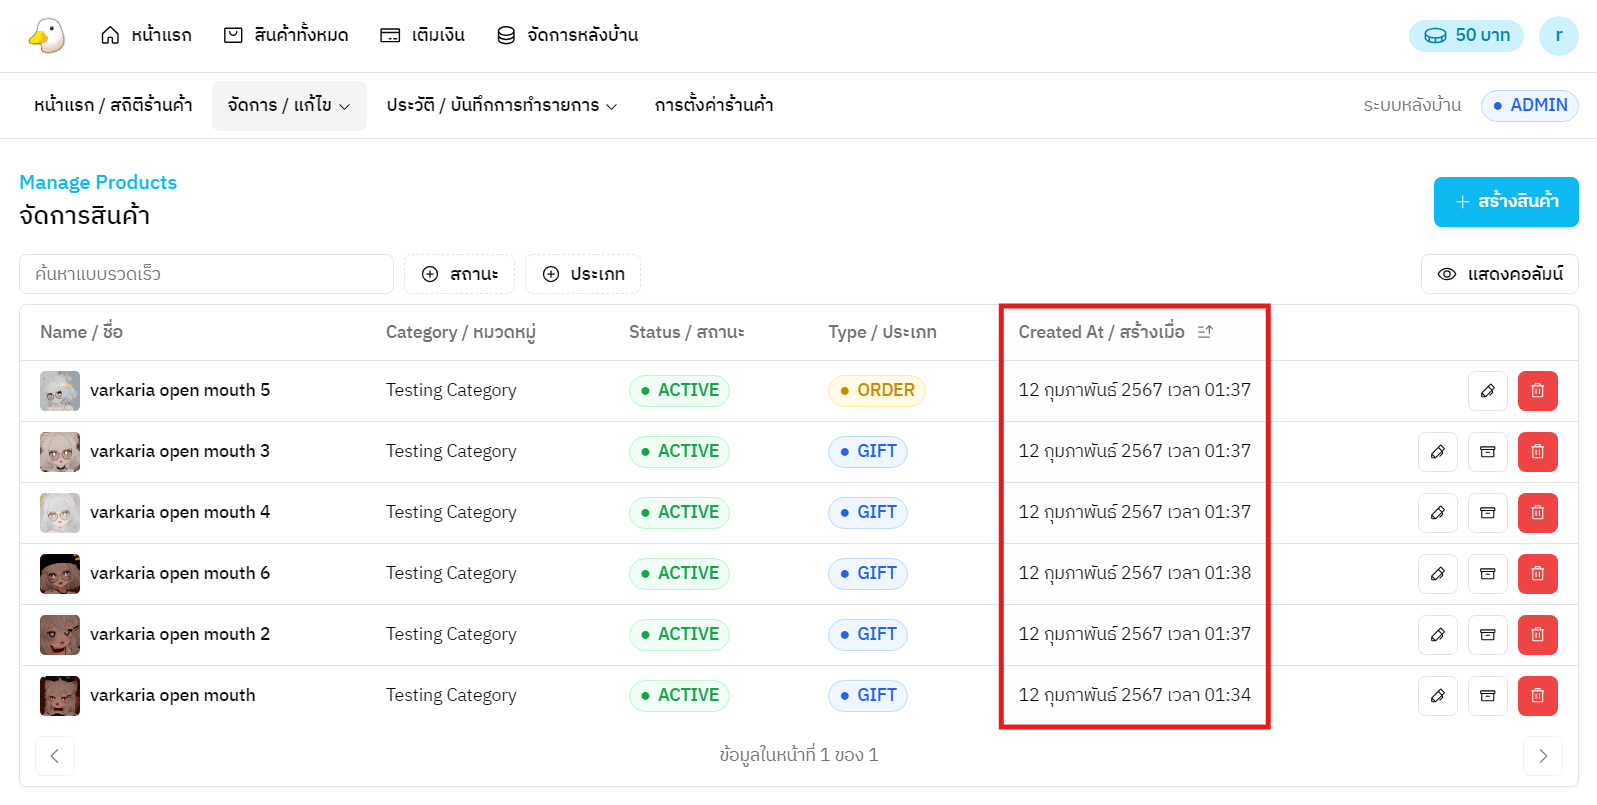Image resolution: width=1597 pixels, height=805 pixels.
Task: Edit the varkaria open mouth 5 product
Action: tap(1487, 391)
